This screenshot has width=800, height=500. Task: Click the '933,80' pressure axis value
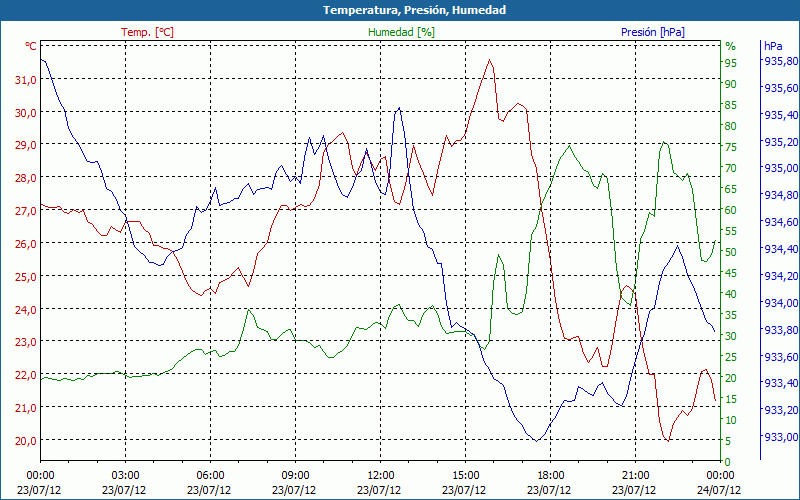pyautogui.click(x=780, y=330)
